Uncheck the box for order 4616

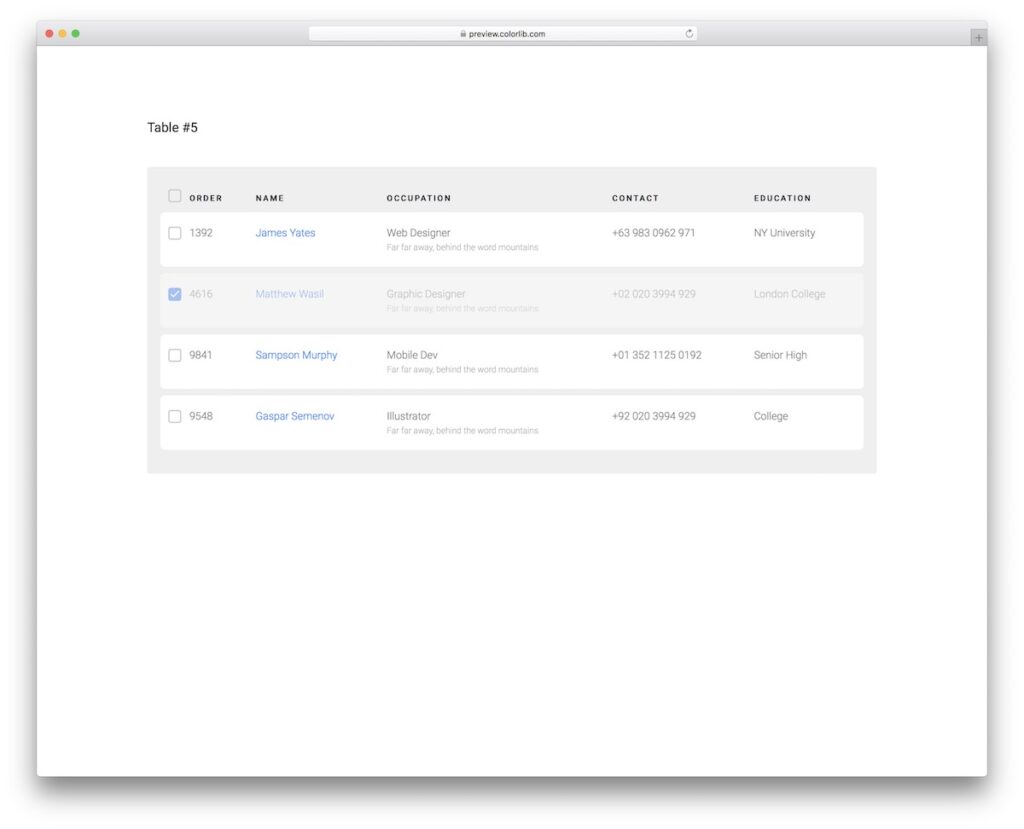coord(174,294)
